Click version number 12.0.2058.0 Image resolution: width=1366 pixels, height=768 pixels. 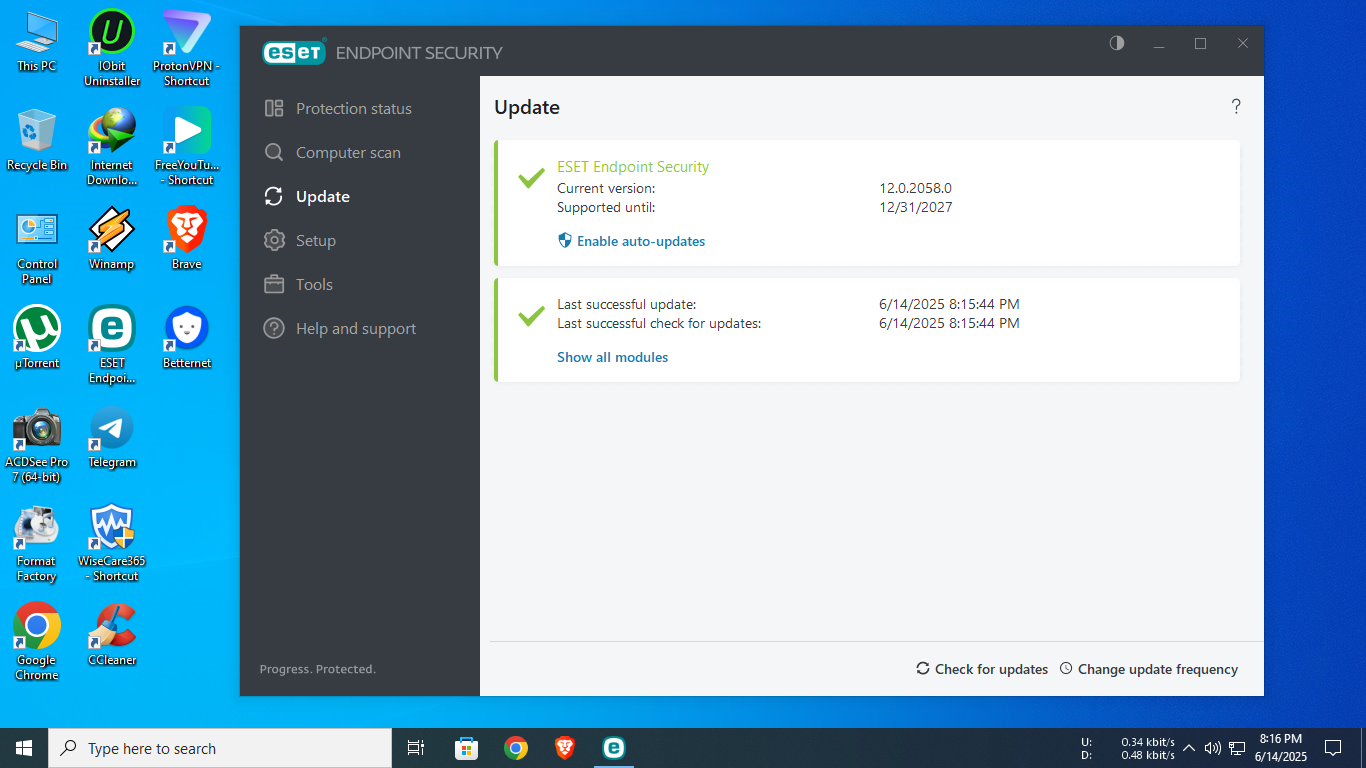point(915,188)
